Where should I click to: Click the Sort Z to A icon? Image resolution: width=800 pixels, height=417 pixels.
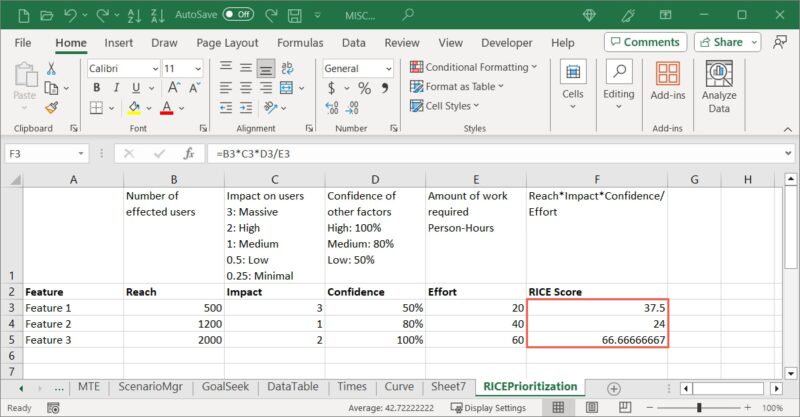tap(158, 15)
